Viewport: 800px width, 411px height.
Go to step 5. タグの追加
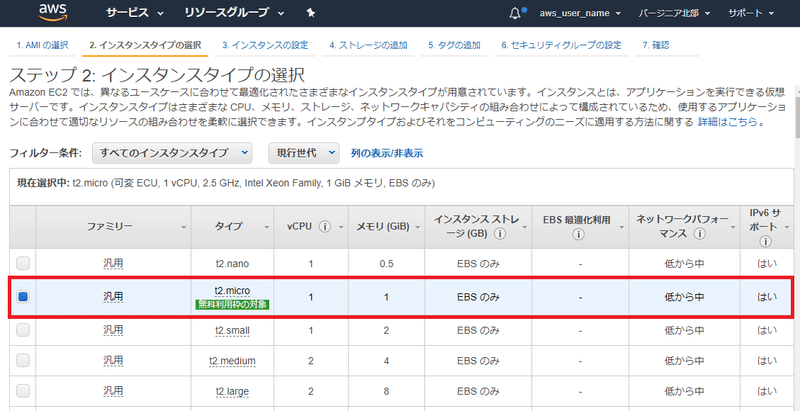tap(454, 45)
